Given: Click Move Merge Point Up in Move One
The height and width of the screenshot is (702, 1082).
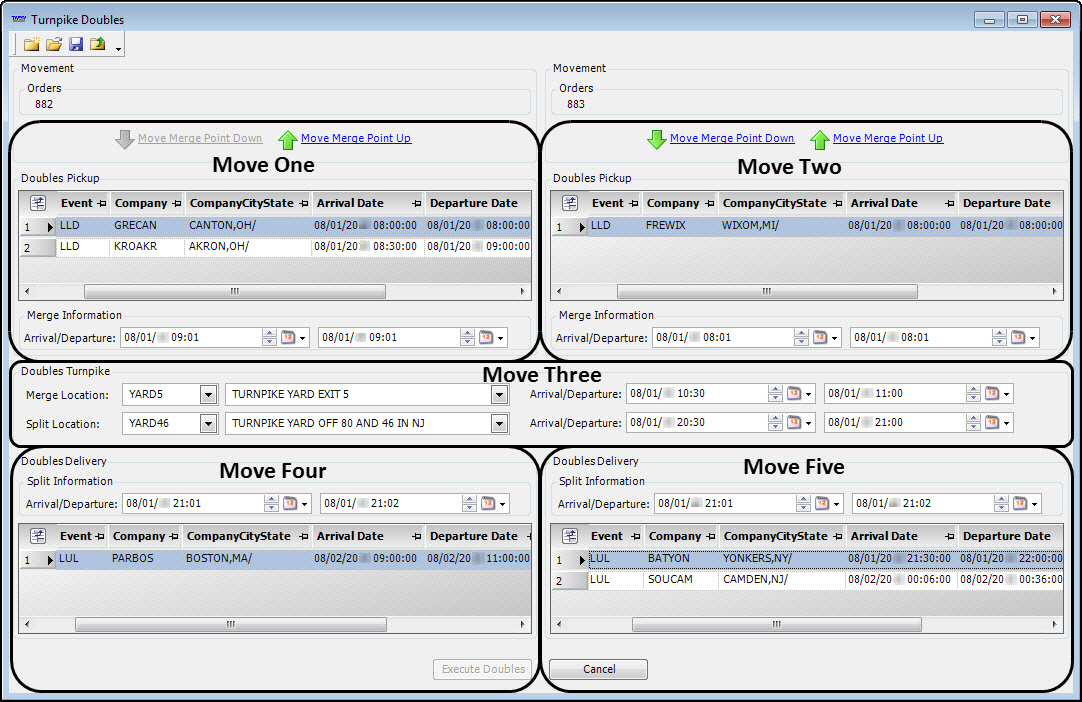Looking at the screenshot, I should (356, 138).
